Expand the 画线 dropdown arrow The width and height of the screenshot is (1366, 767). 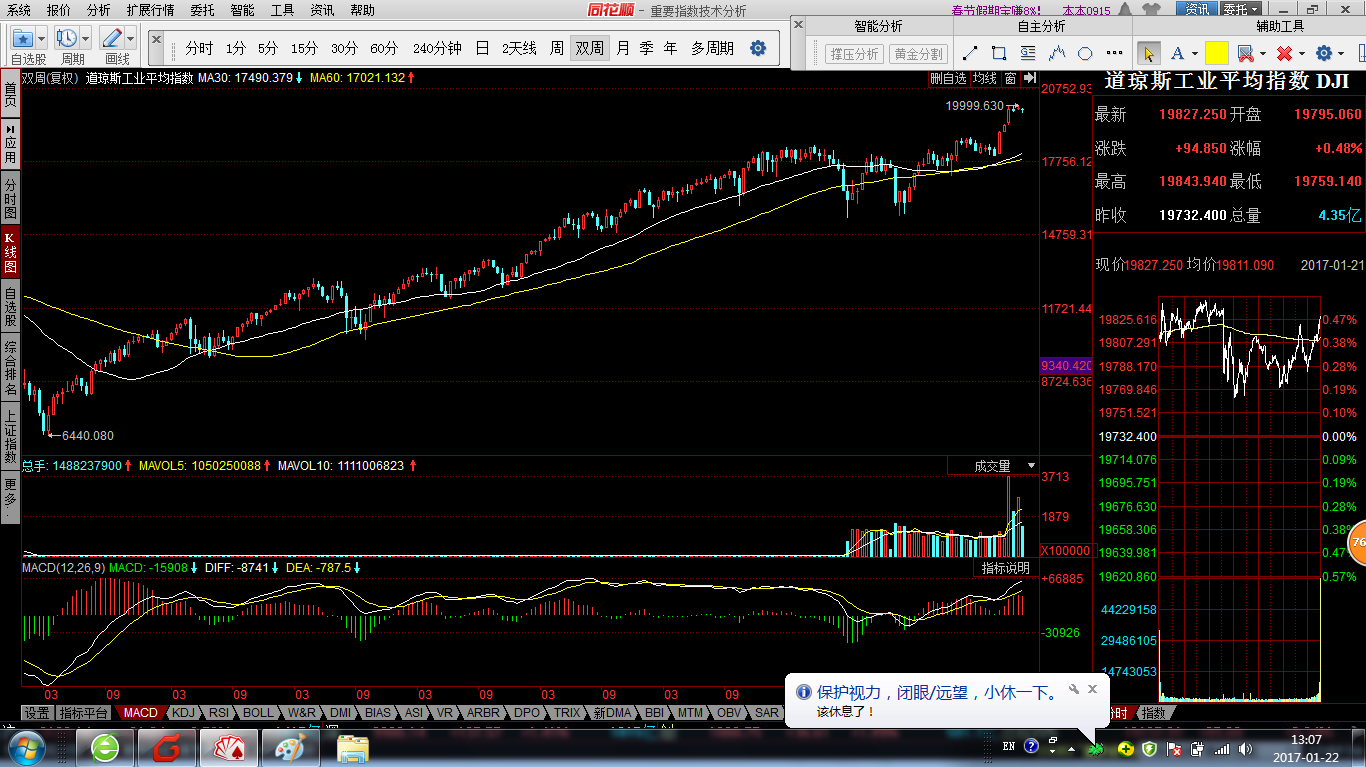130,39
